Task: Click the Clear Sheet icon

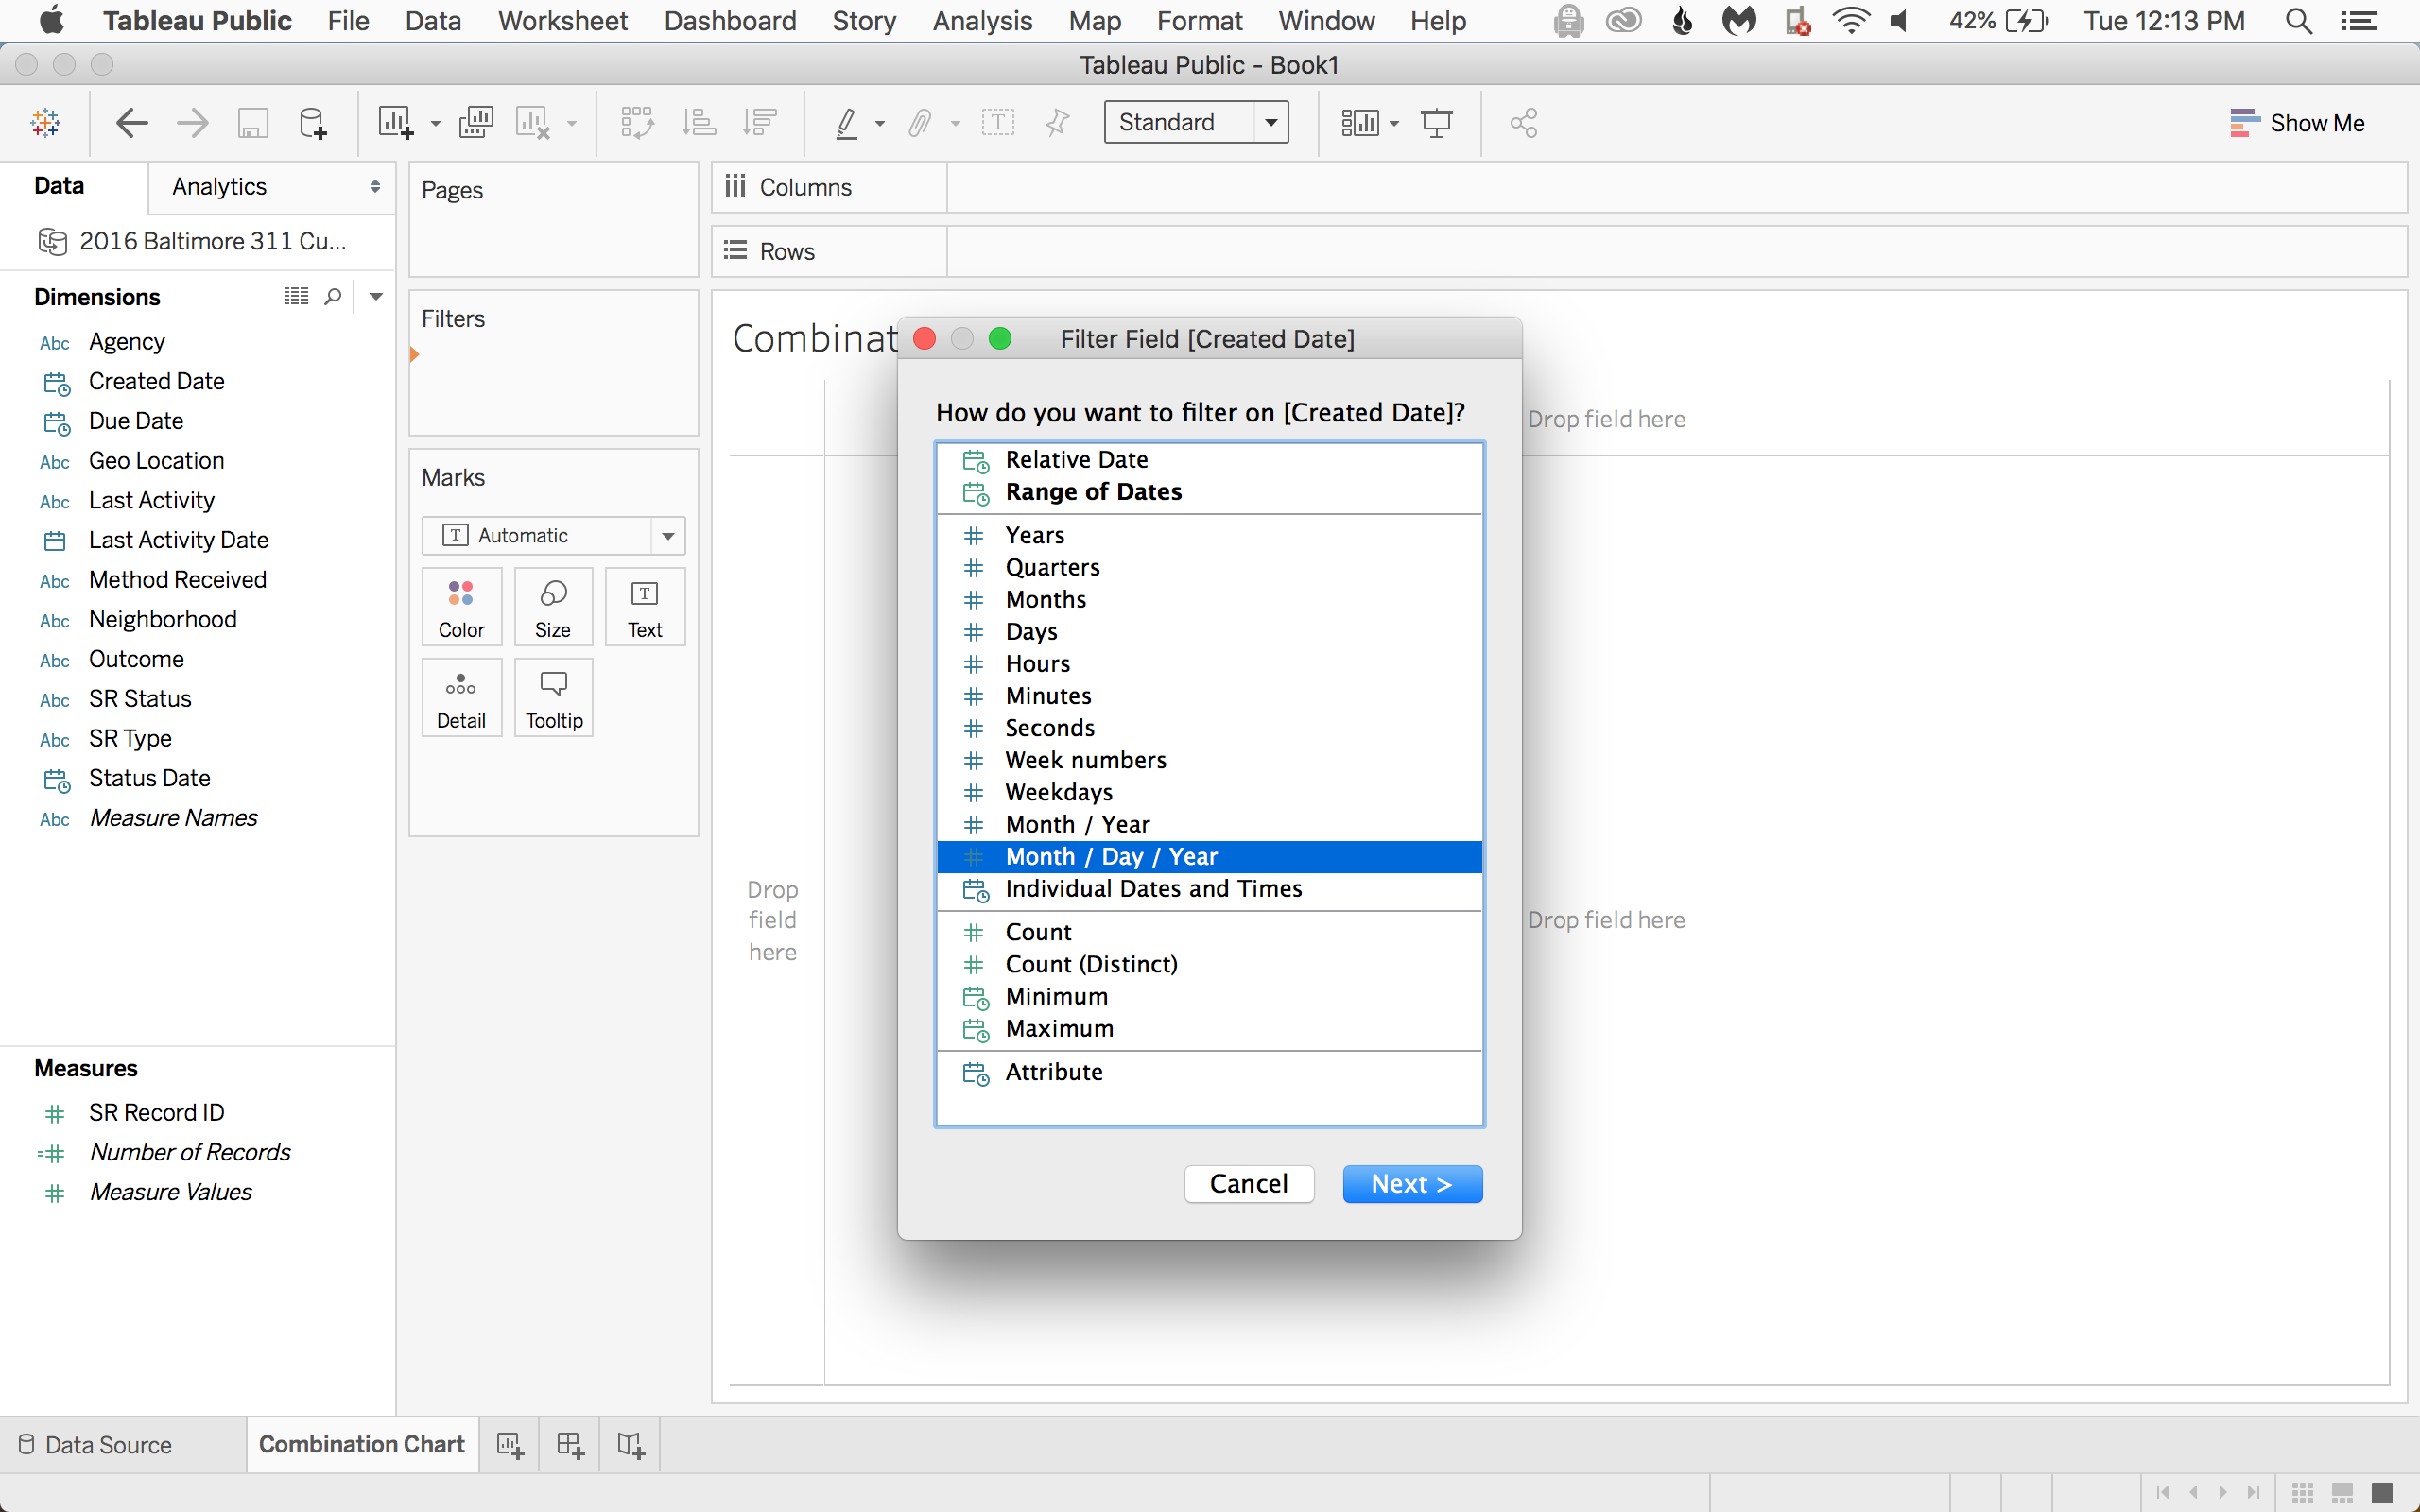Action: (x=533, y=123)
